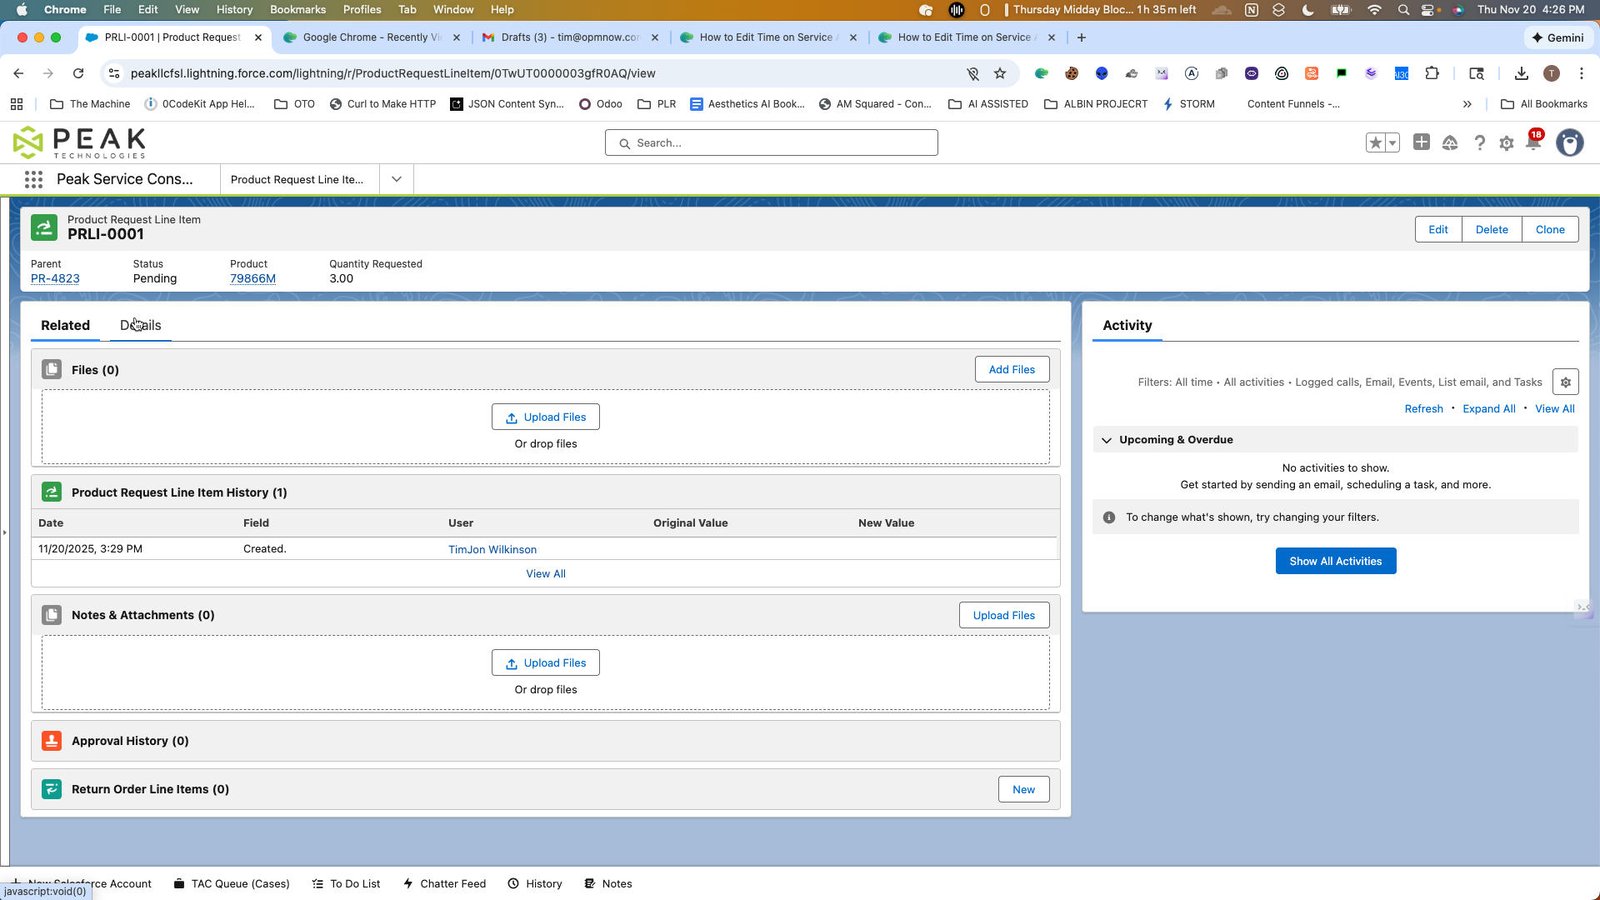Click Refresh in the Activity panel
This screenshot has width=1600, height=900.
[1423, 409]
